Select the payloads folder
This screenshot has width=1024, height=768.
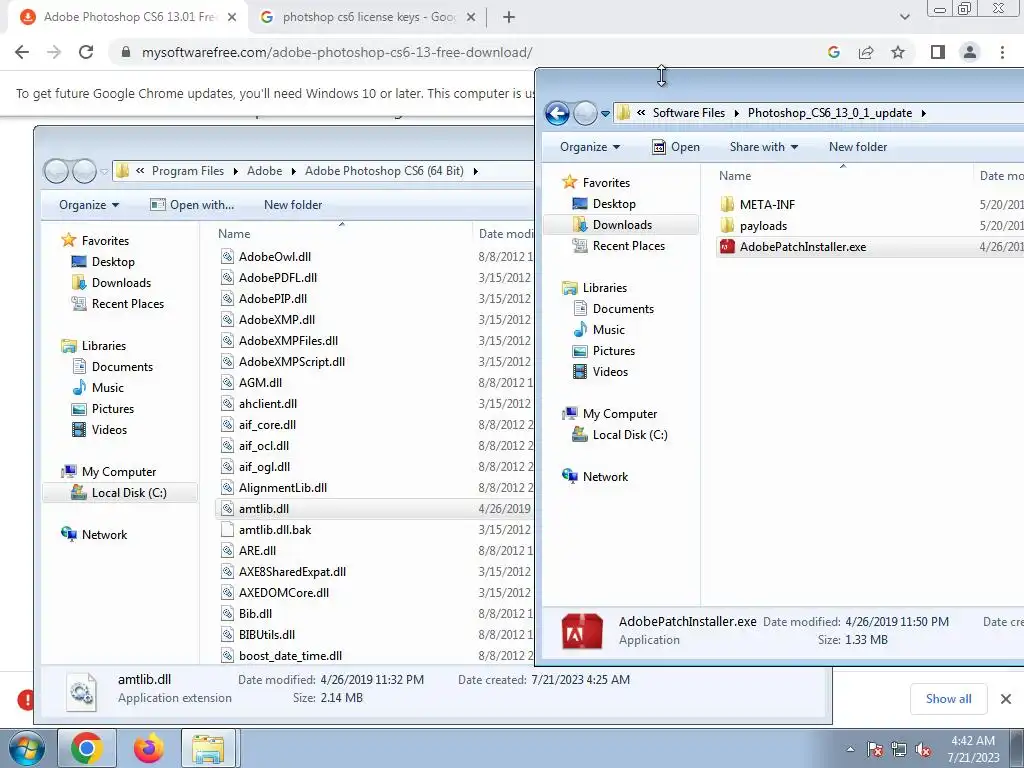(763, 225)
